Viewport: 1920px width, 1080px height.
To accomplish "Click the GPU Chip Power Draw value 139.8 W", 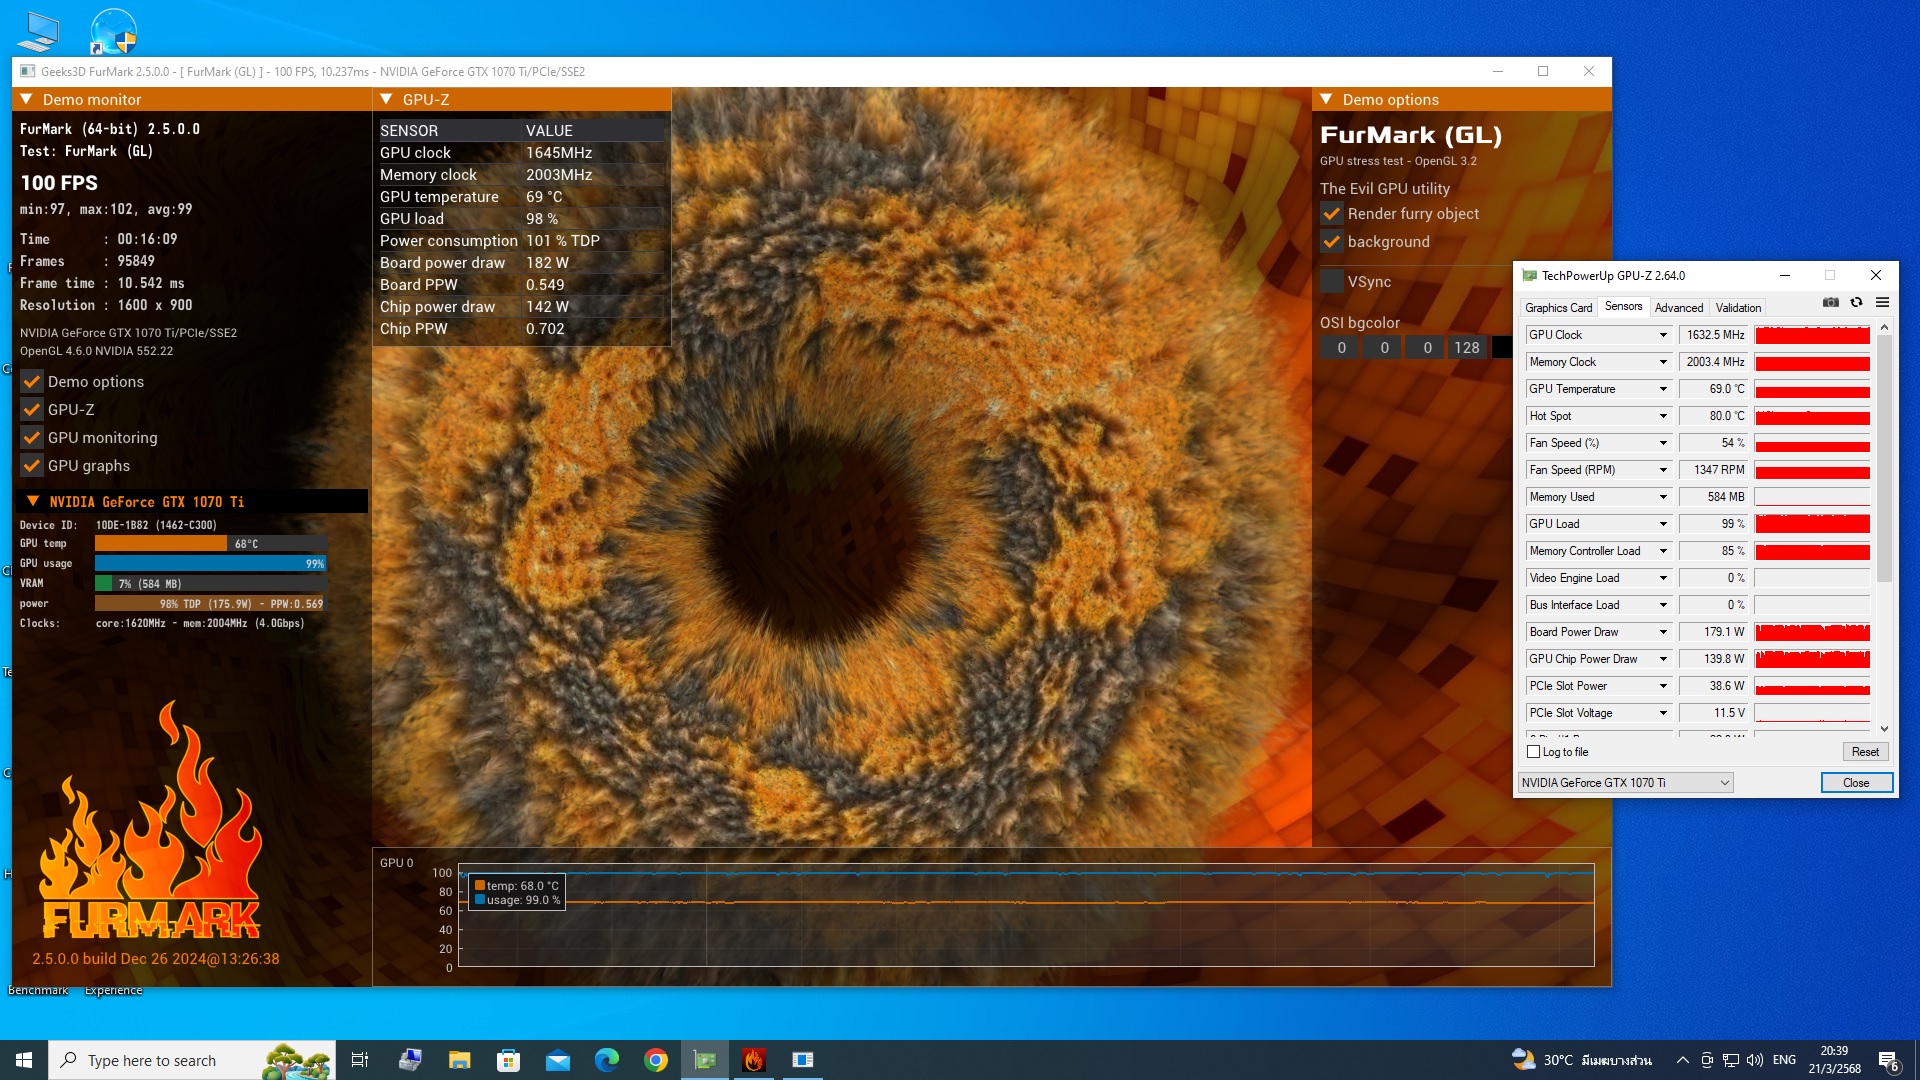I will (x=1713, y=659).
